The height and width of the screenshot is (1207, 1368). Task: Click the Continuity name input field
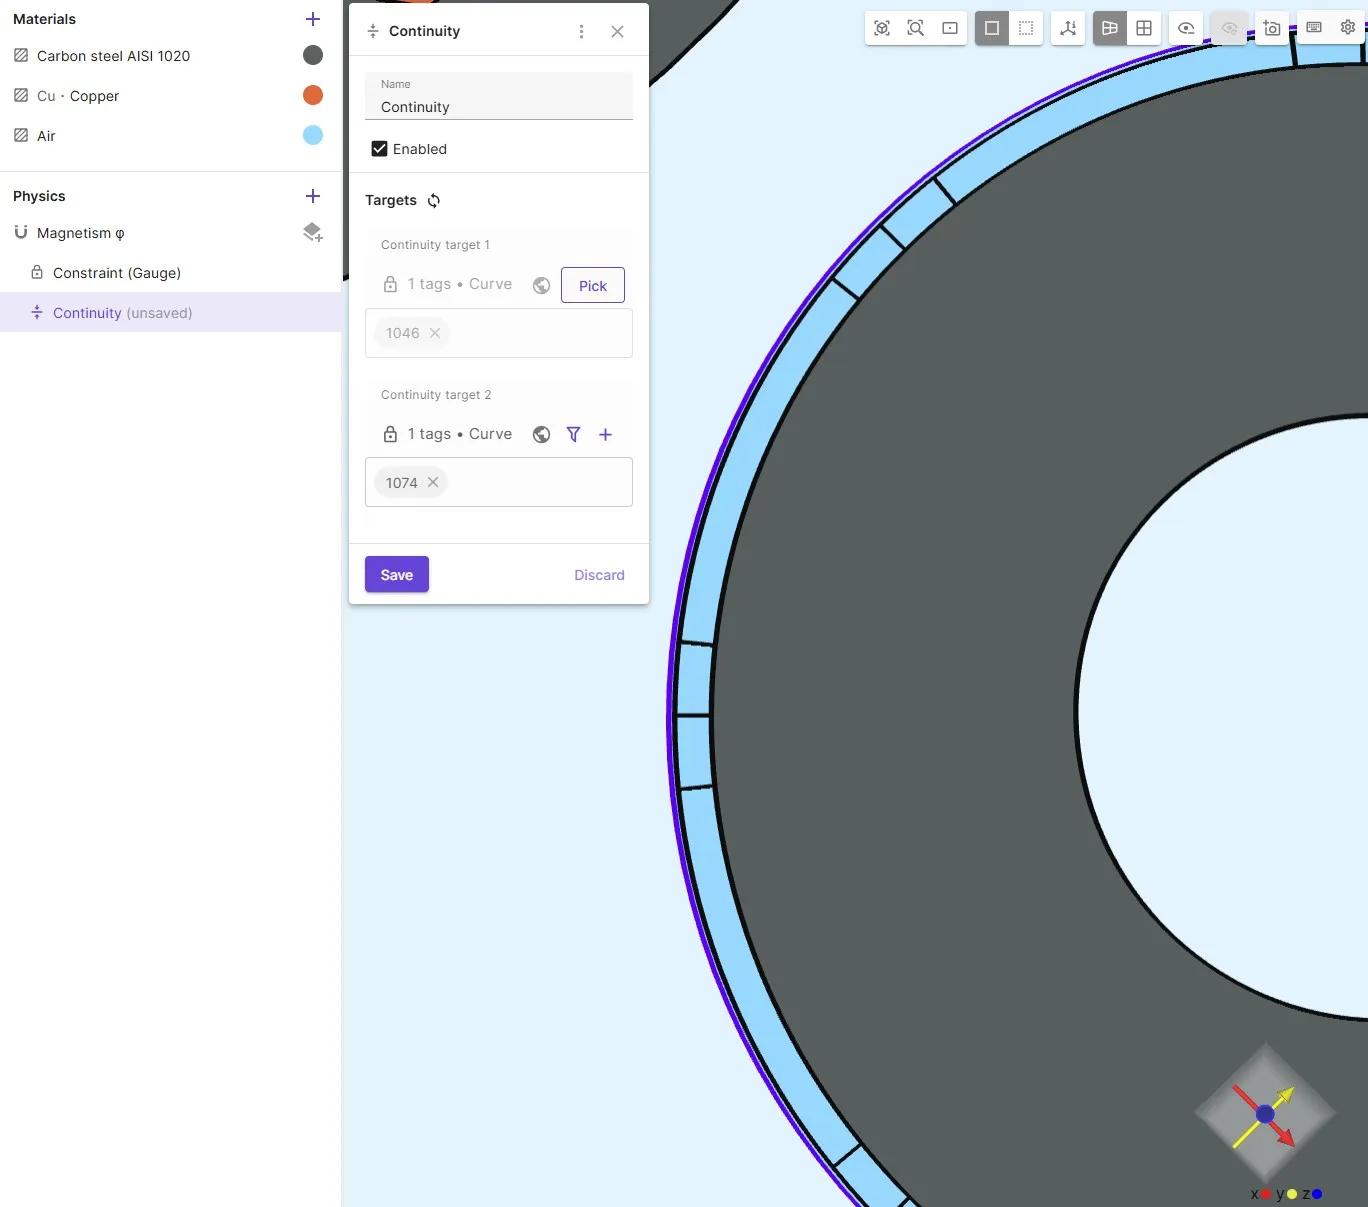(x=499, y=96)
